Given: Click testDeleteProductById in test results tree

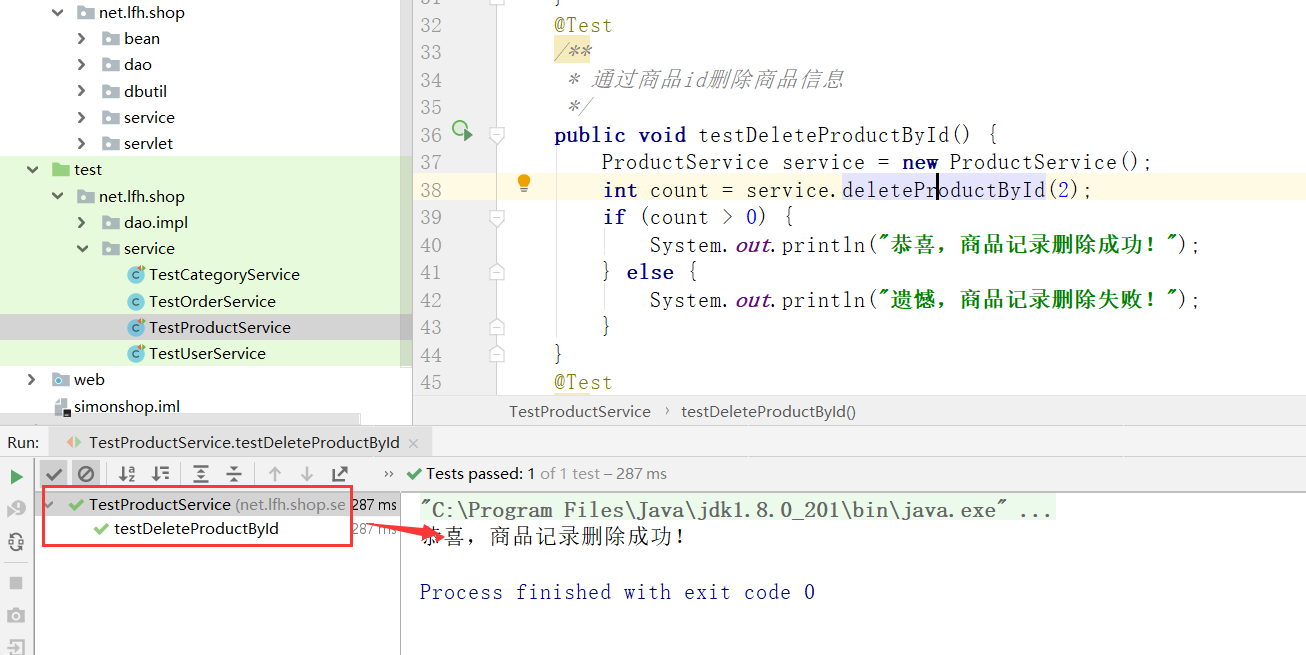Looking at the screenshot, I should [196, 529].
